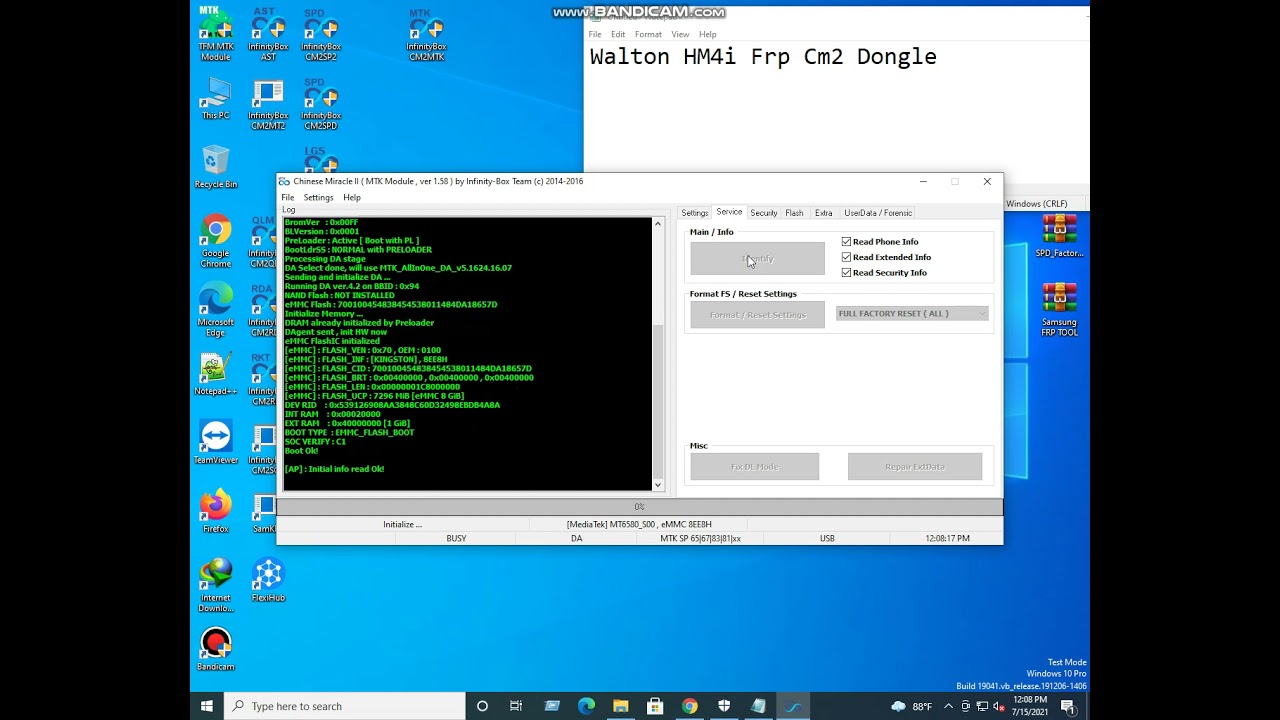Switch to the Security tab
The width and height of the screenshot is (1280, 720).
(x=764, y=213)
